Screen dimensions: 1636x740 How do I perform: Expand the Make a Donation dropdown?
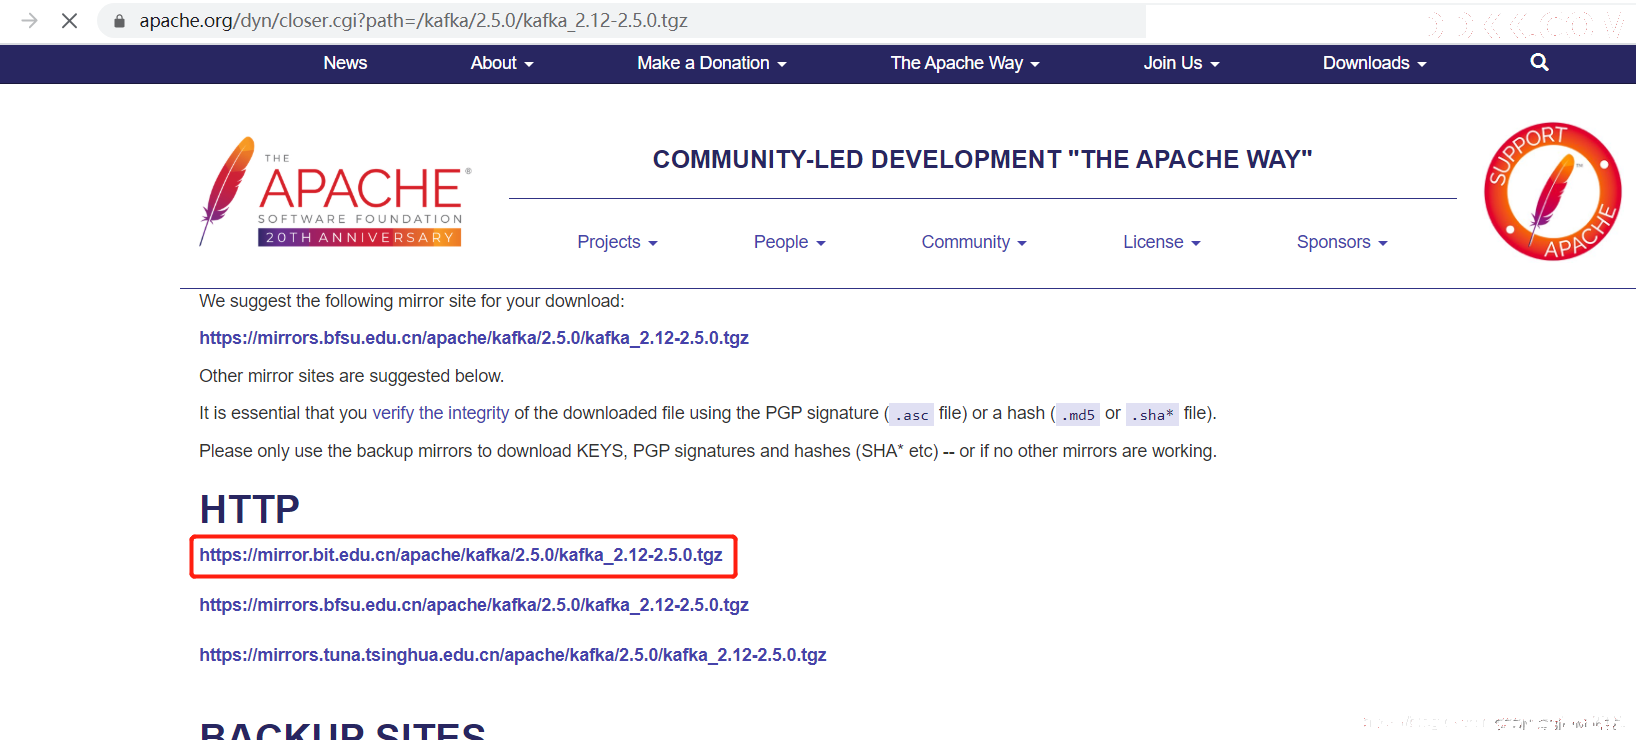[x=712, y=63]
